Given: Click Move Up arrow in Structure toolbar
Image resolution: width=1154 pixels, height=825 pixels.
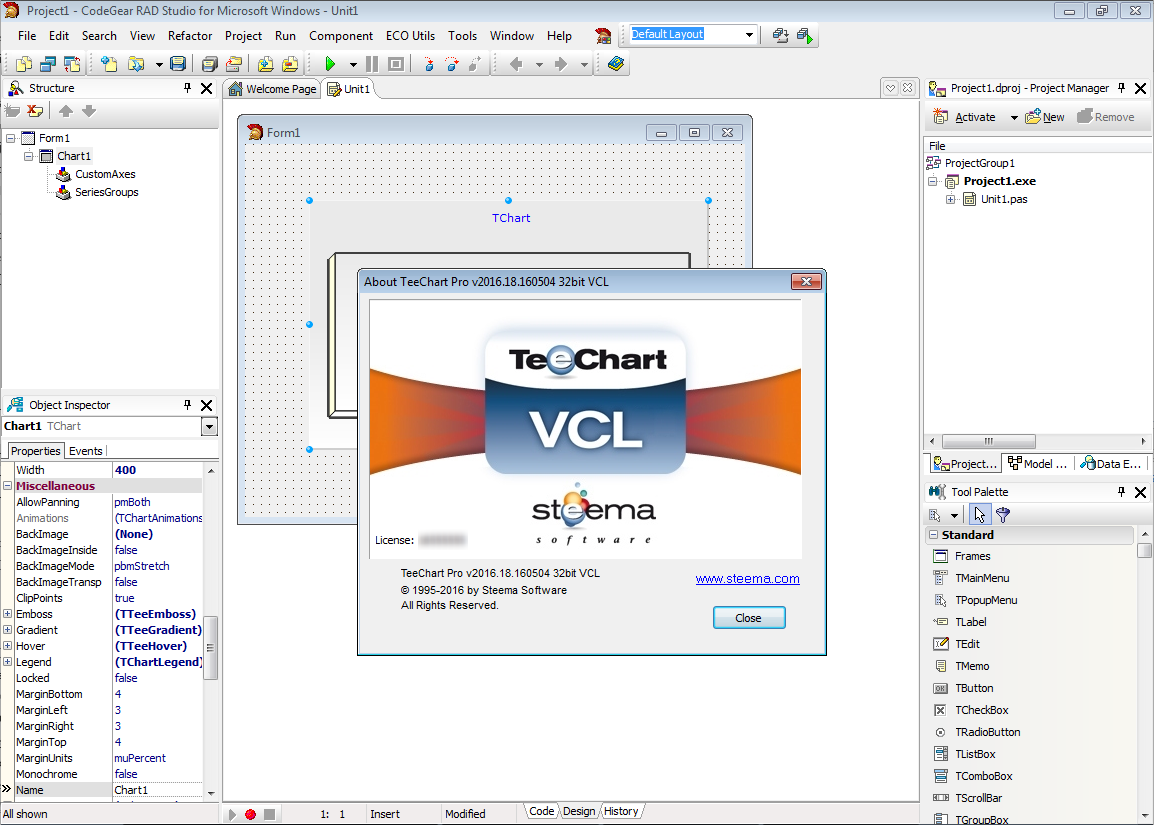Looking at the screenshot, I should 66,111.
